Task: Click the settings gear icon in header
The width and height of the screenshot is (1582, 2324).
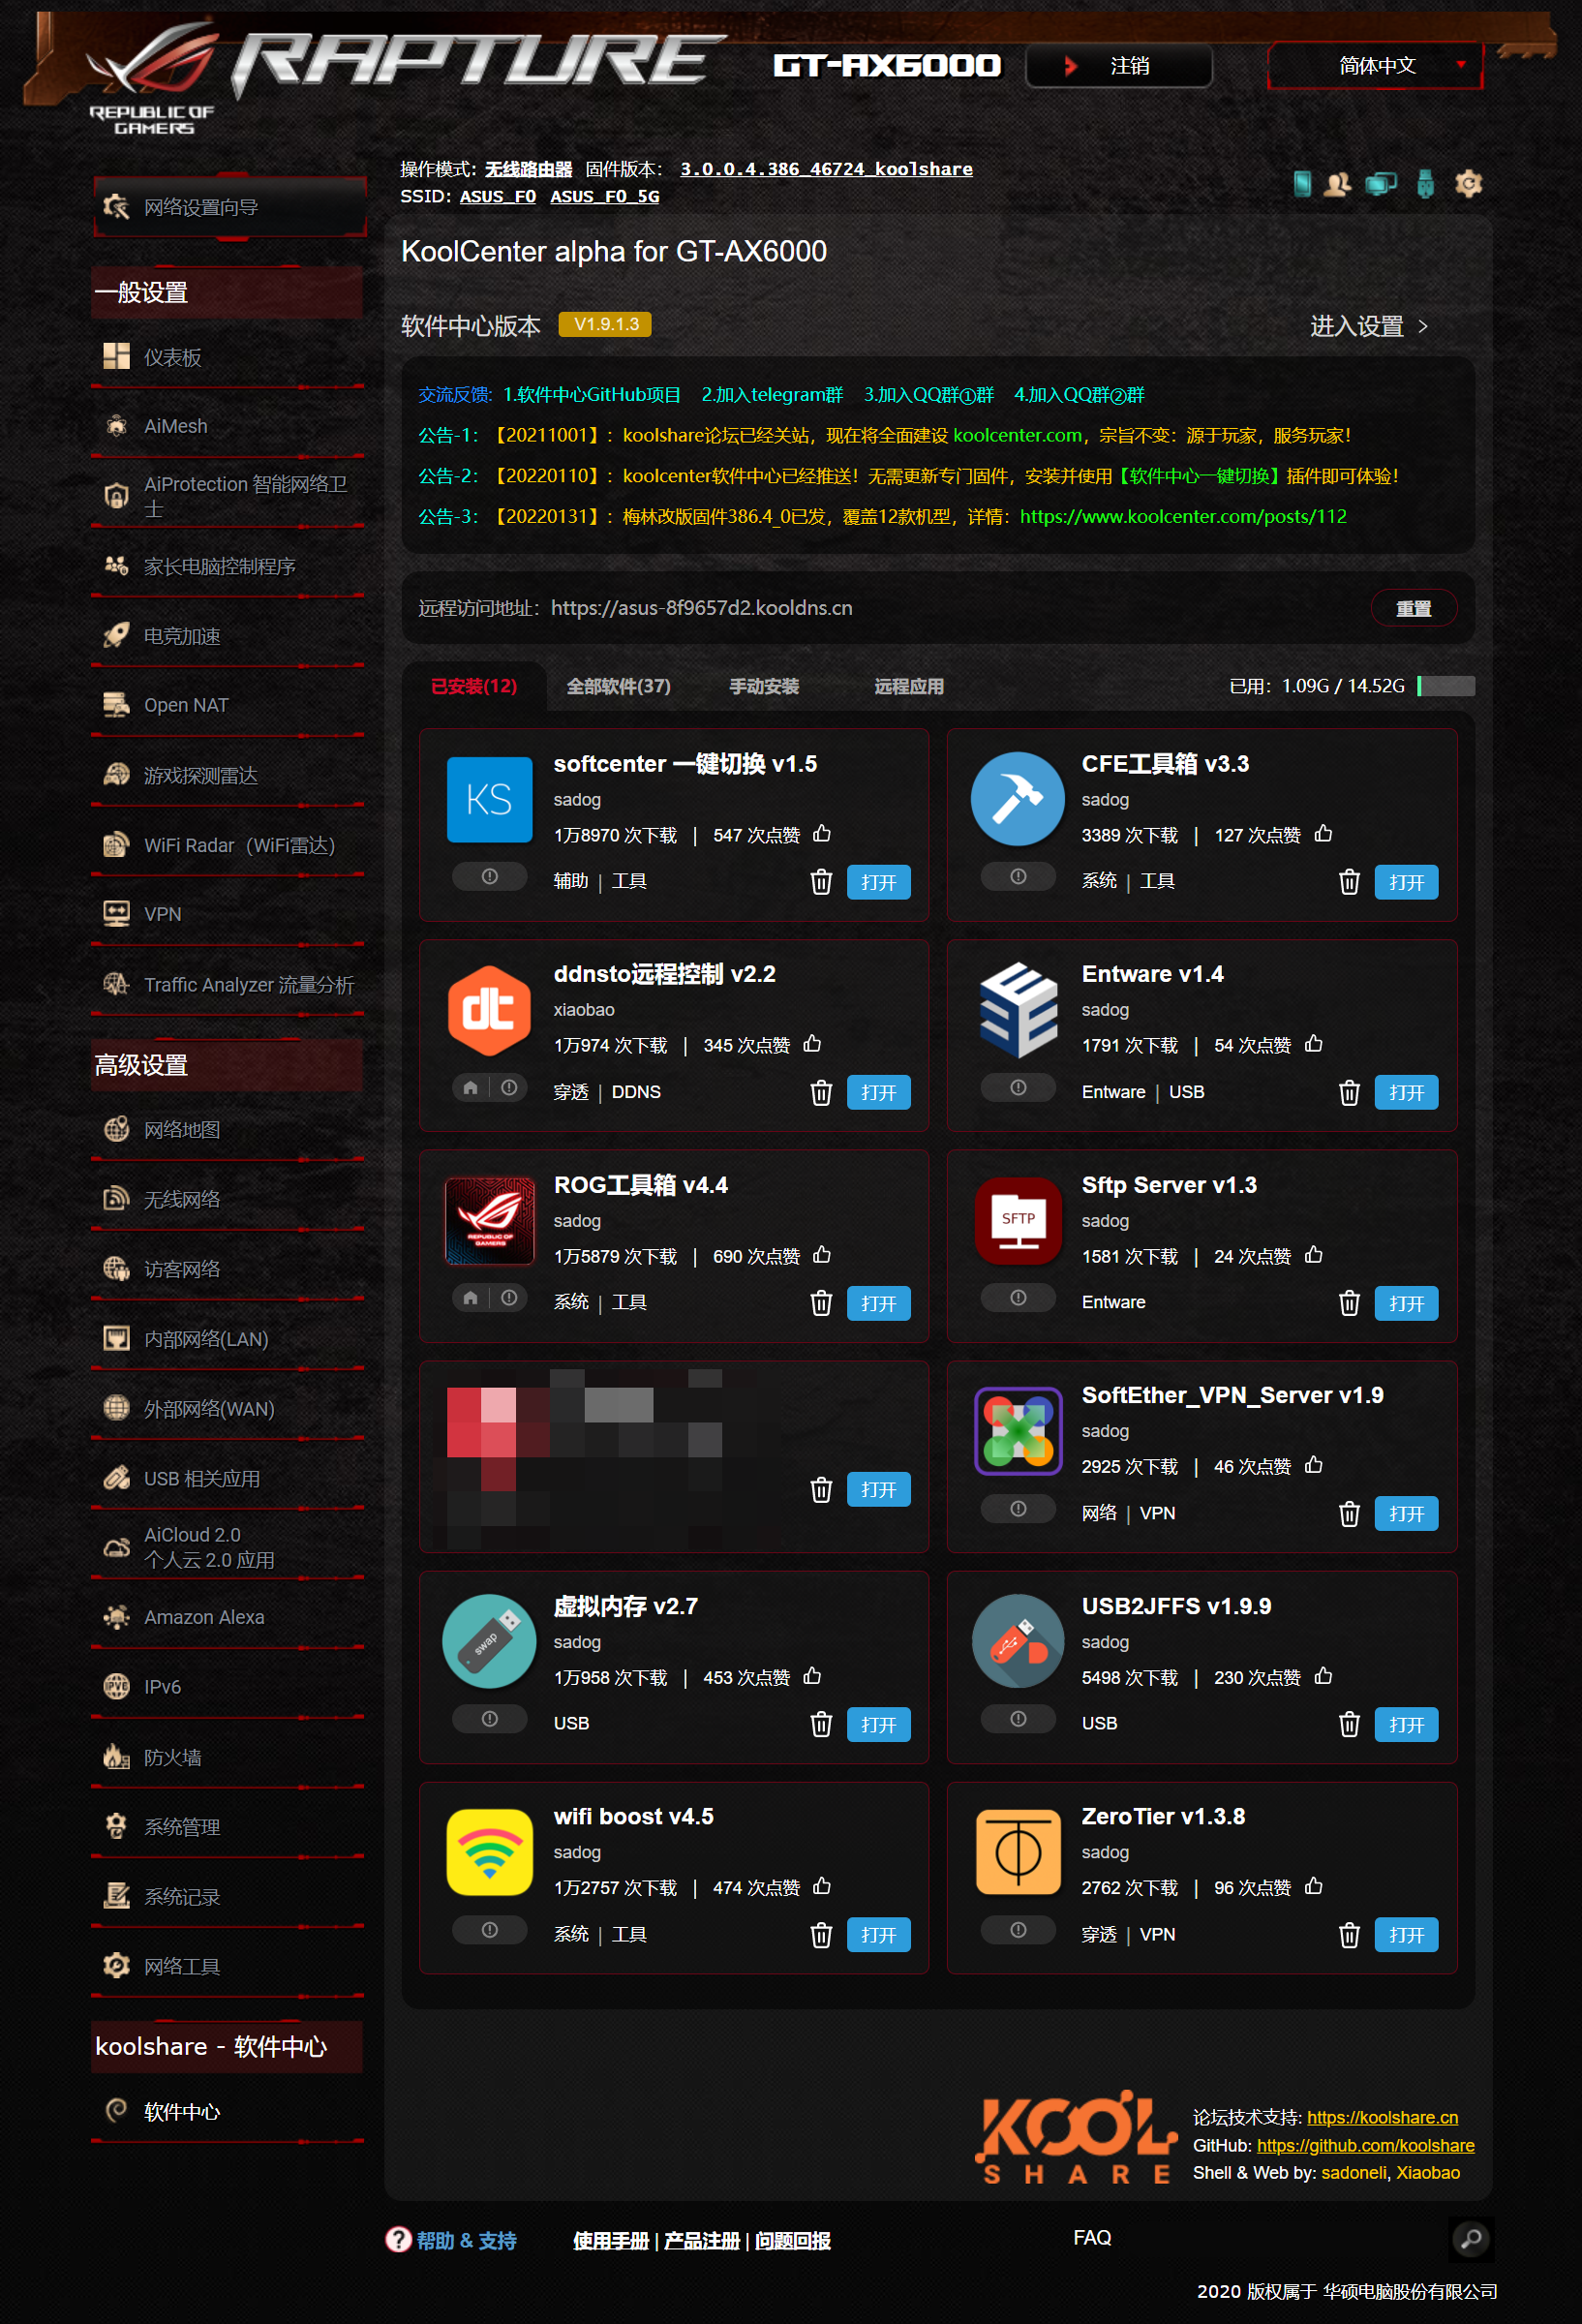Action: (1468, 183)
